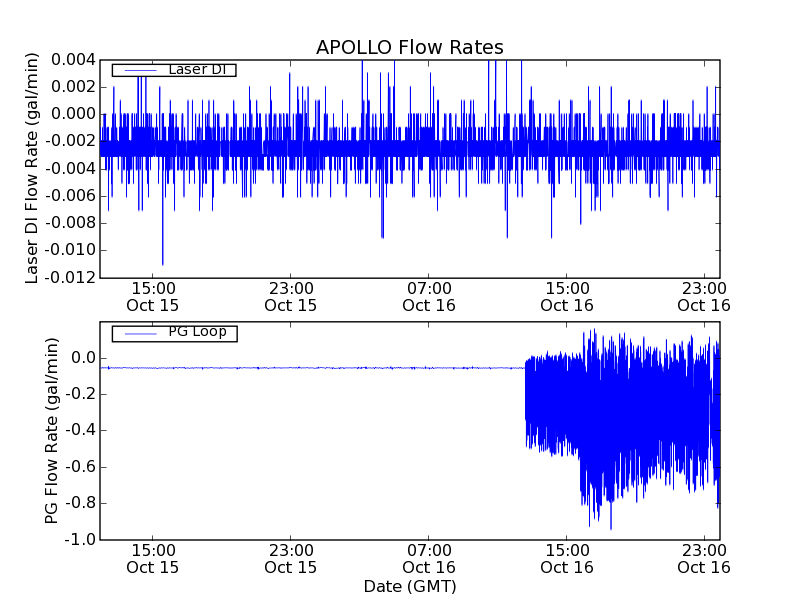Click the Date (GMT) axis label
800x600 pixels.
click(410, 586)
